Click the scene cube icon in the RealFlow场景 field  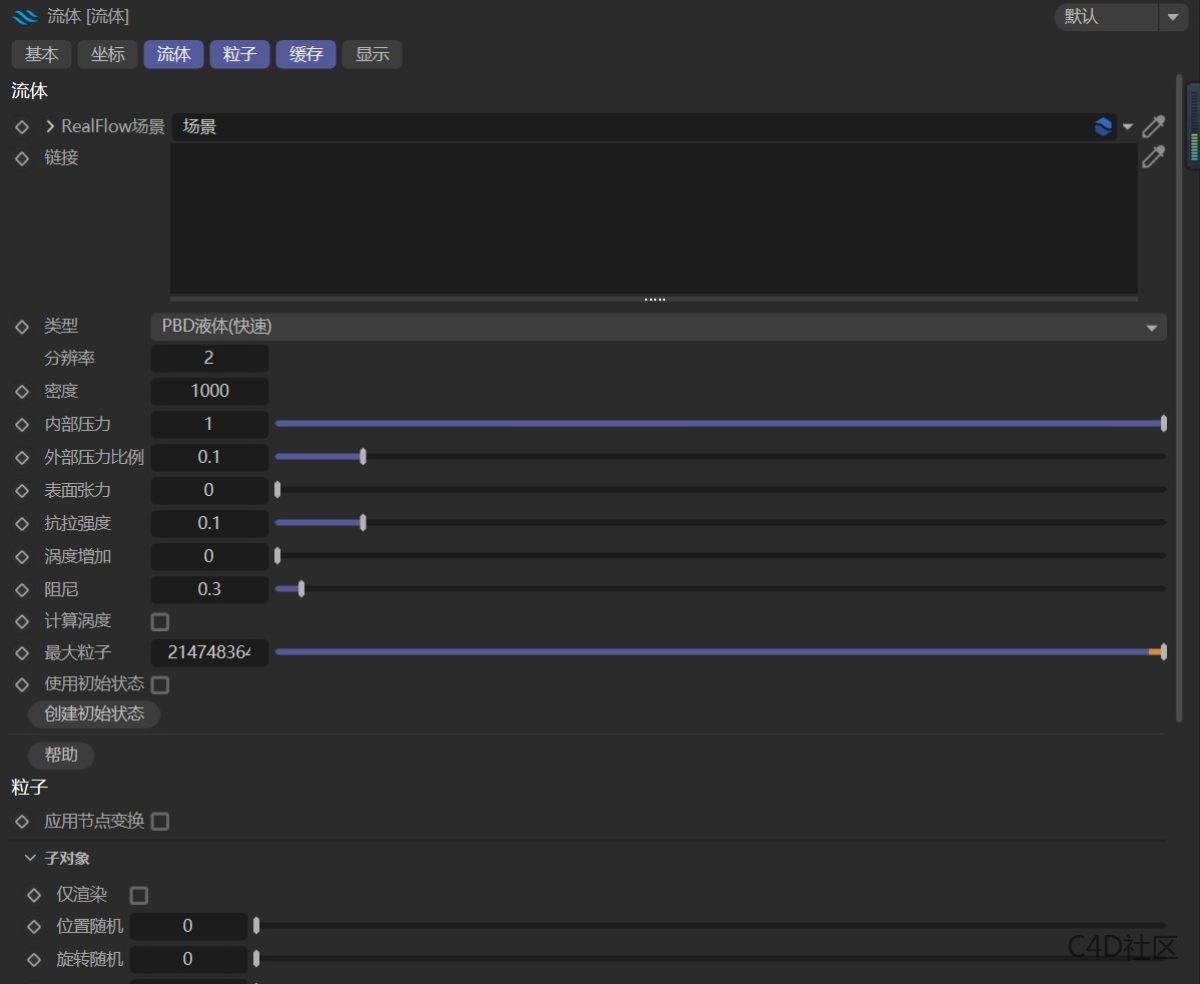[x=1103, y=126]
